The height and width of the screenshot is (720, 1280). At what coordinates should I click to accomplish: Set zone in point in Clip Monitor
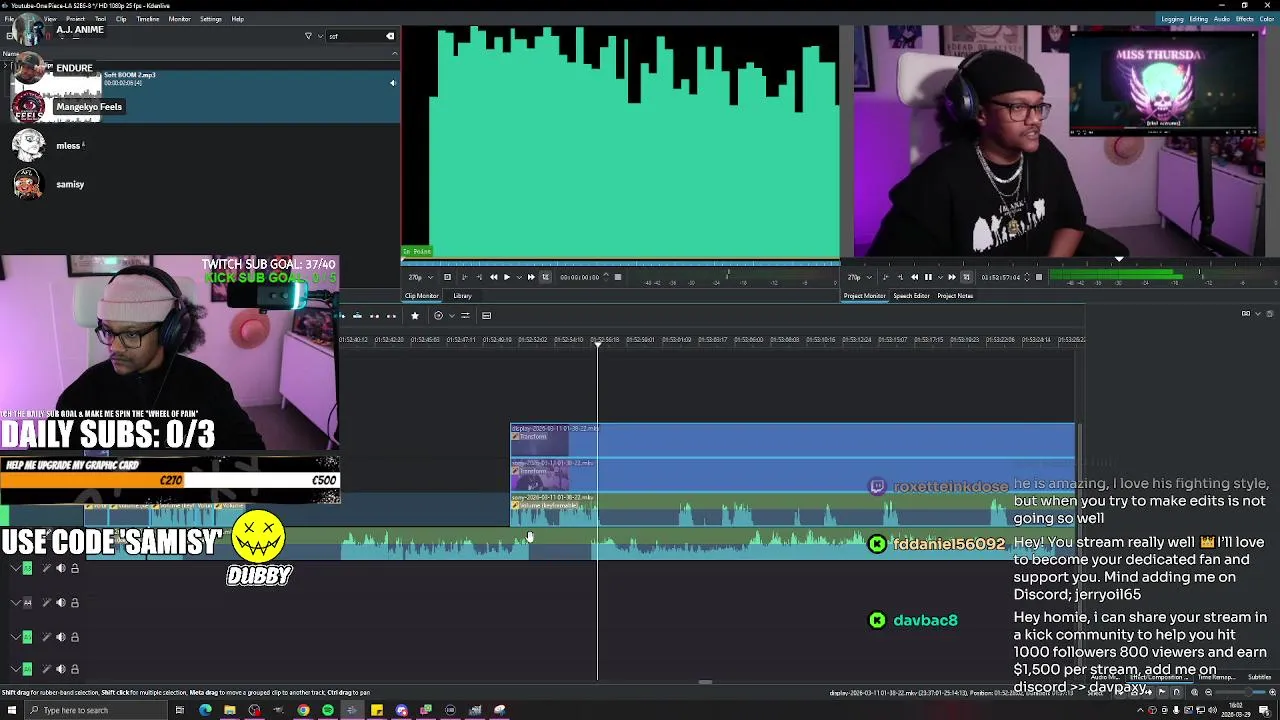(x=465, y=277)
